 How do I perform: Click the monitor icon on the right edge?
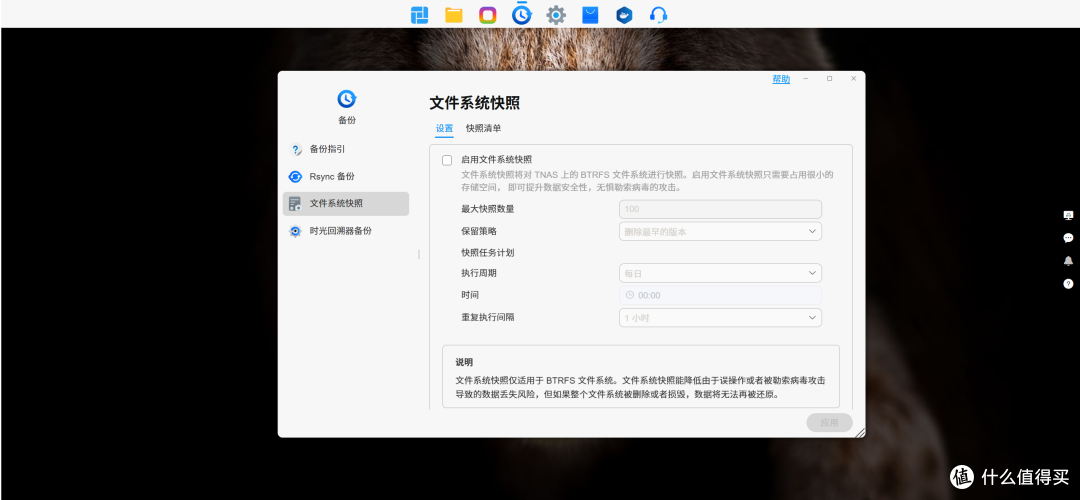pyautogui.click(x=1068, y=216)
